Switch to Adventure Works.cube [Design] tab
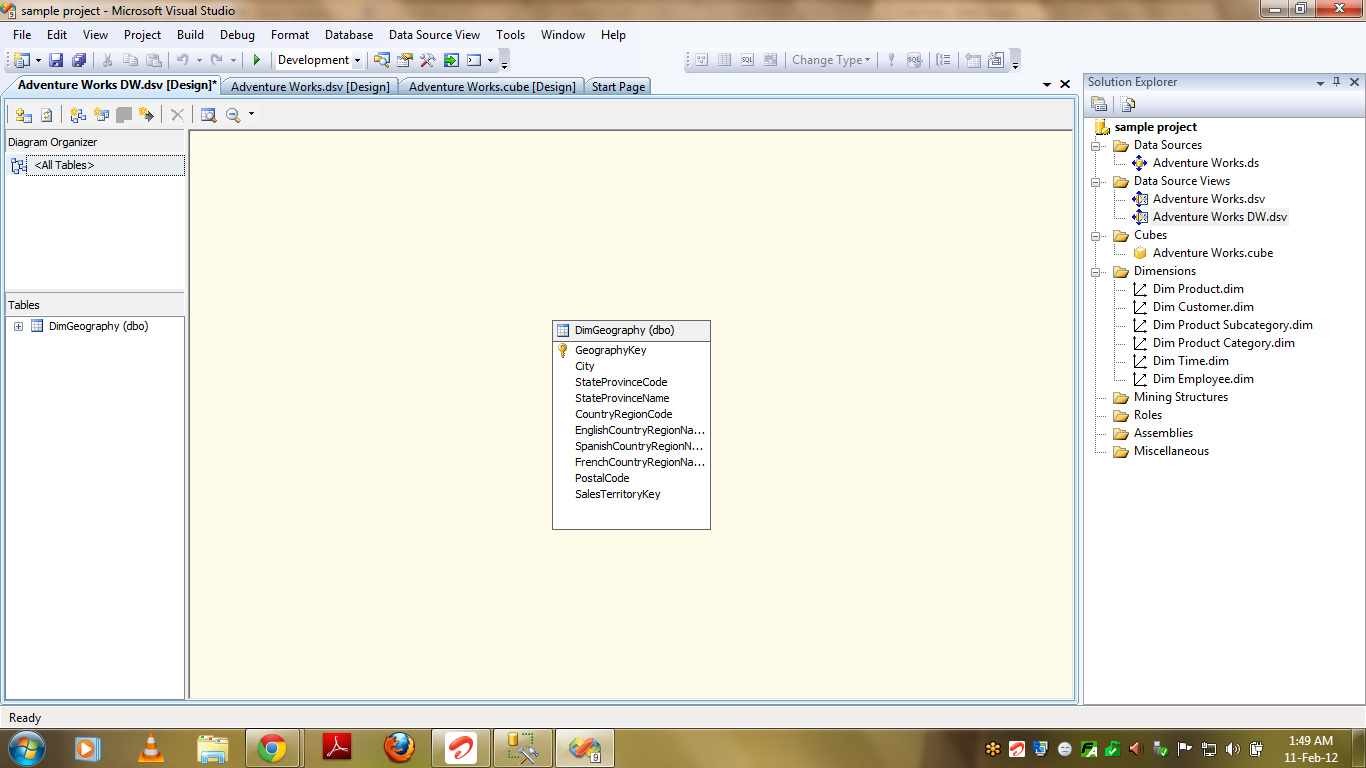This screenshot has height=768, width=1366. (x=492, y=87)
